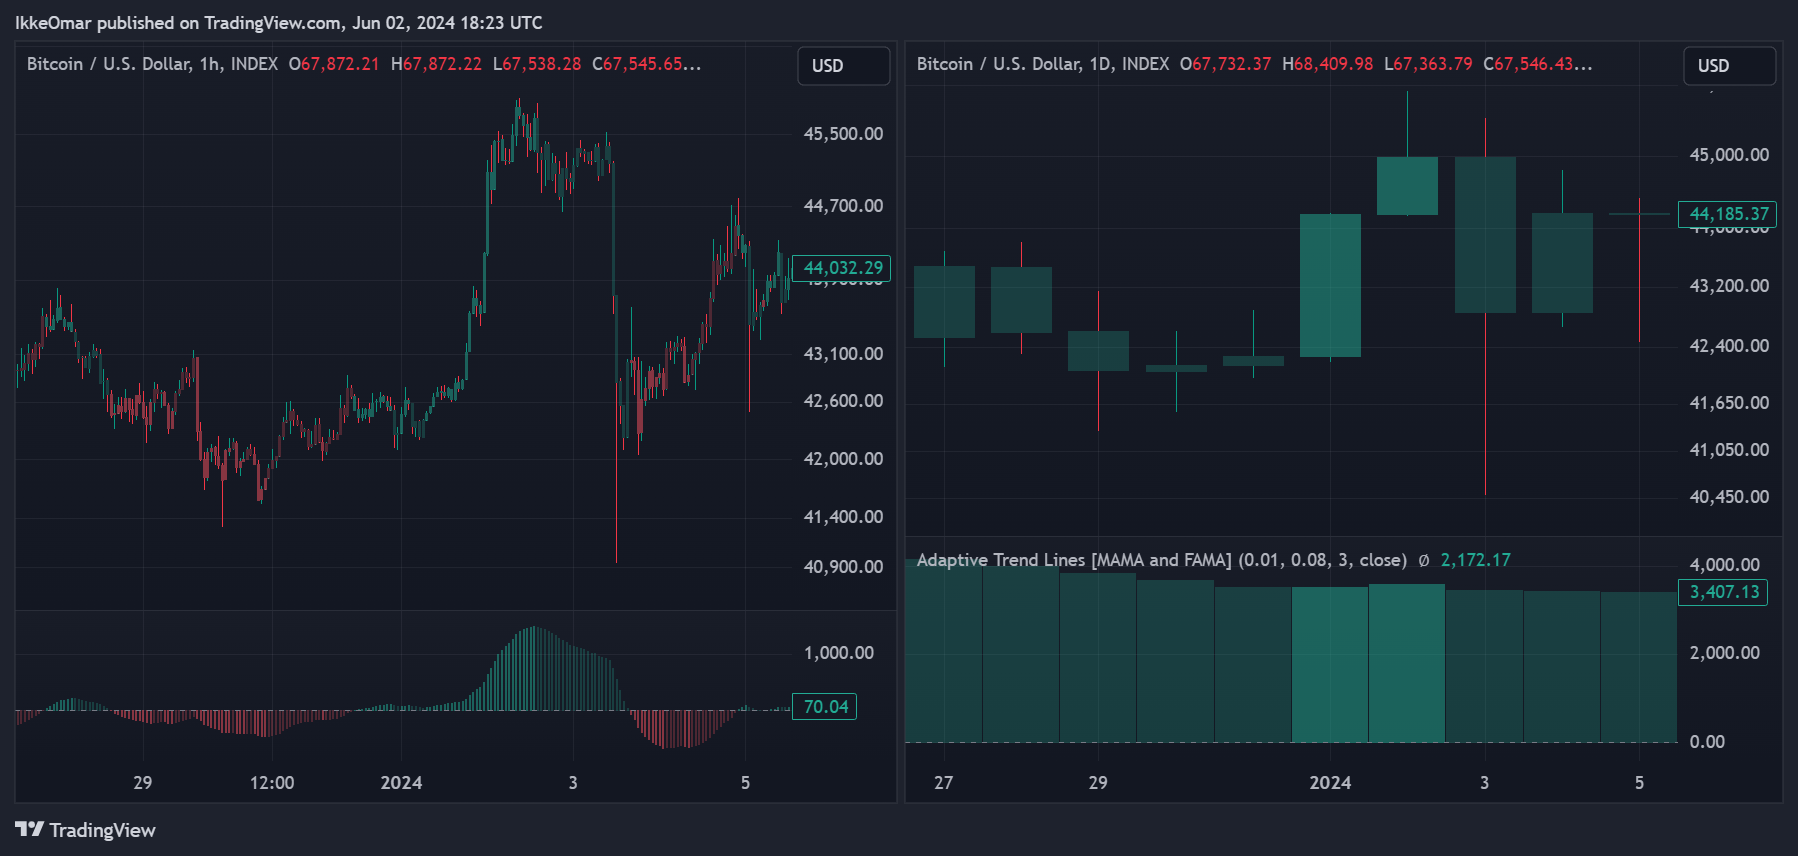Screen dimensions: 1798x856
Task: Click 41,050.00 on right price axis
Action: coord(1729,450)
